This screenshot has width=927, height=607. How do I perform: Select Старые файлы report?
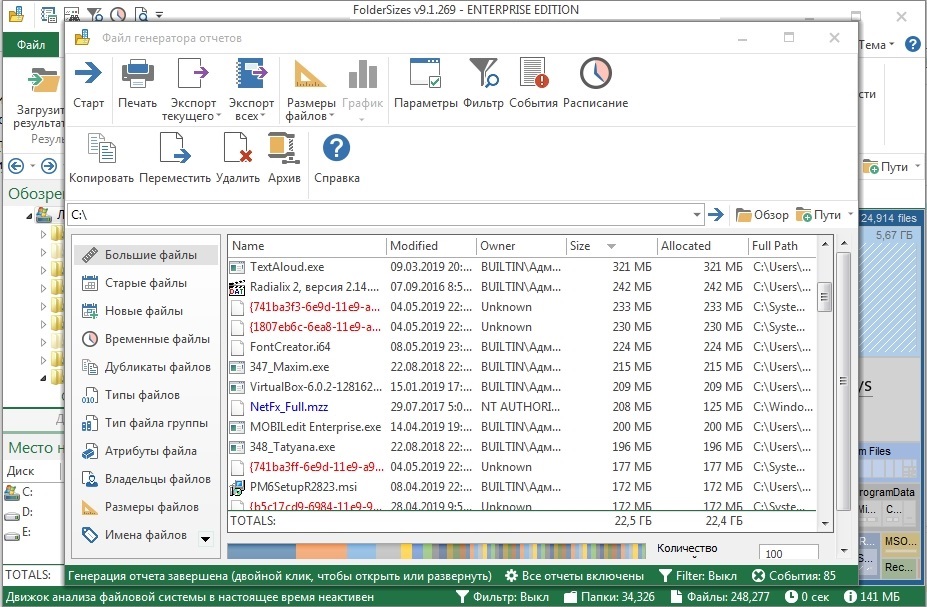146,283
